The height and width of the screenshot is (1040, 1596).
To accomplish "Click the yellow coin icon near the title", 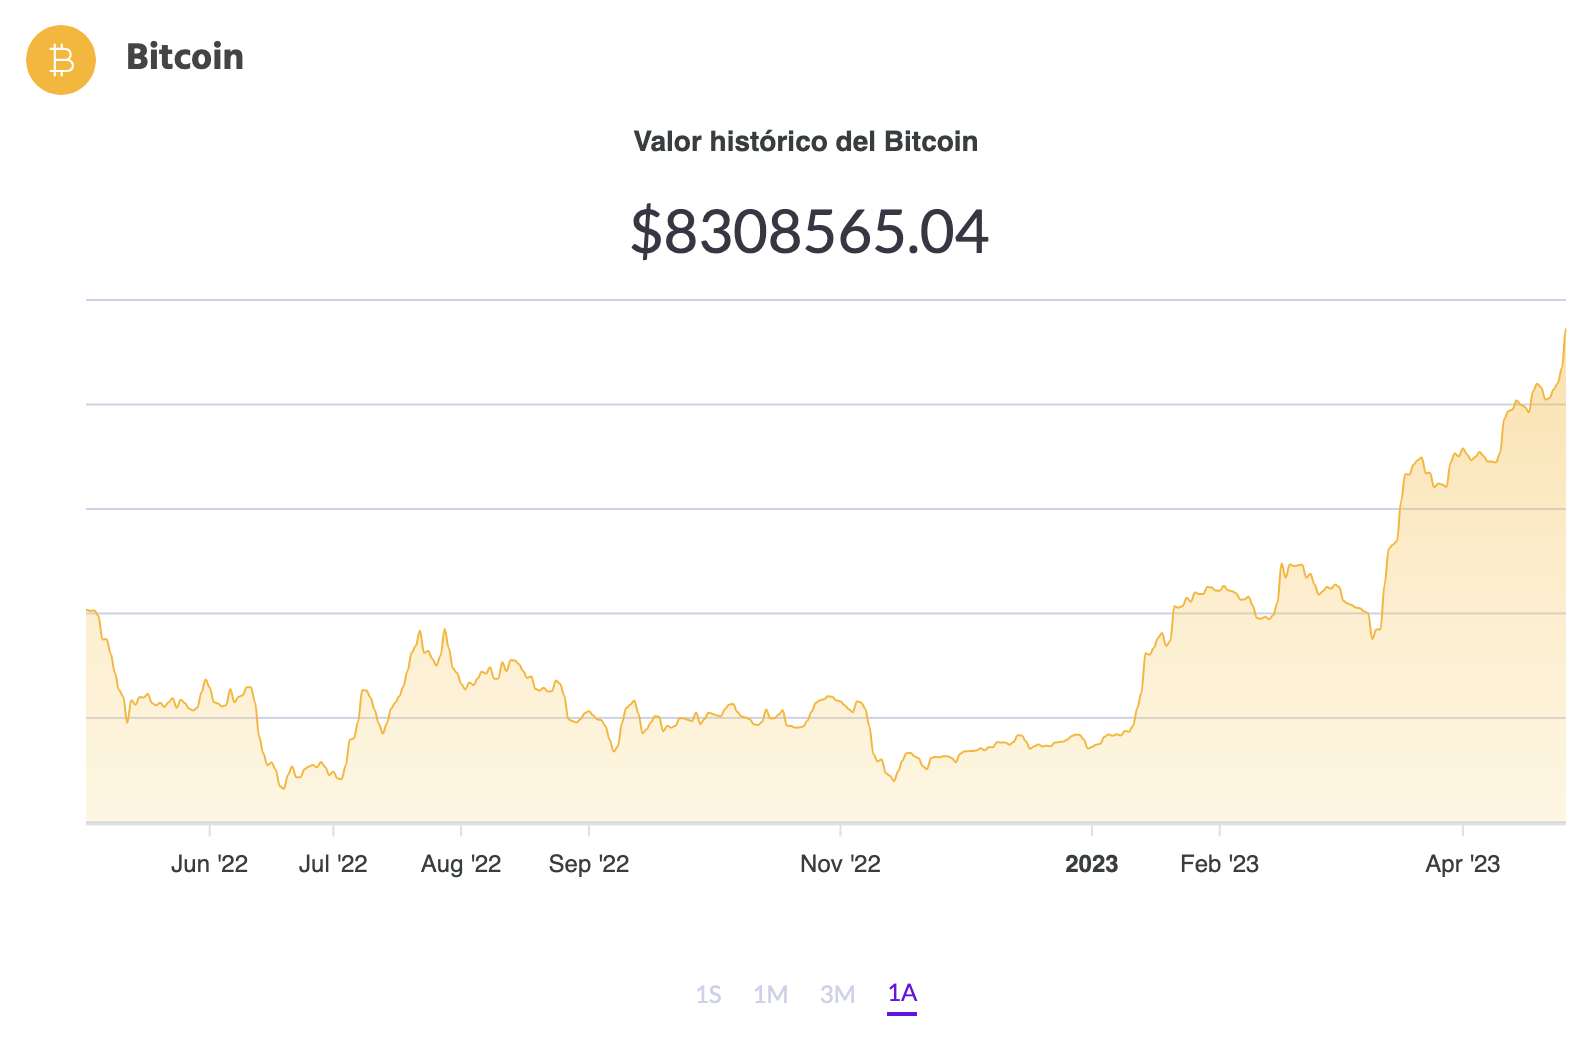I will point(60,60).
